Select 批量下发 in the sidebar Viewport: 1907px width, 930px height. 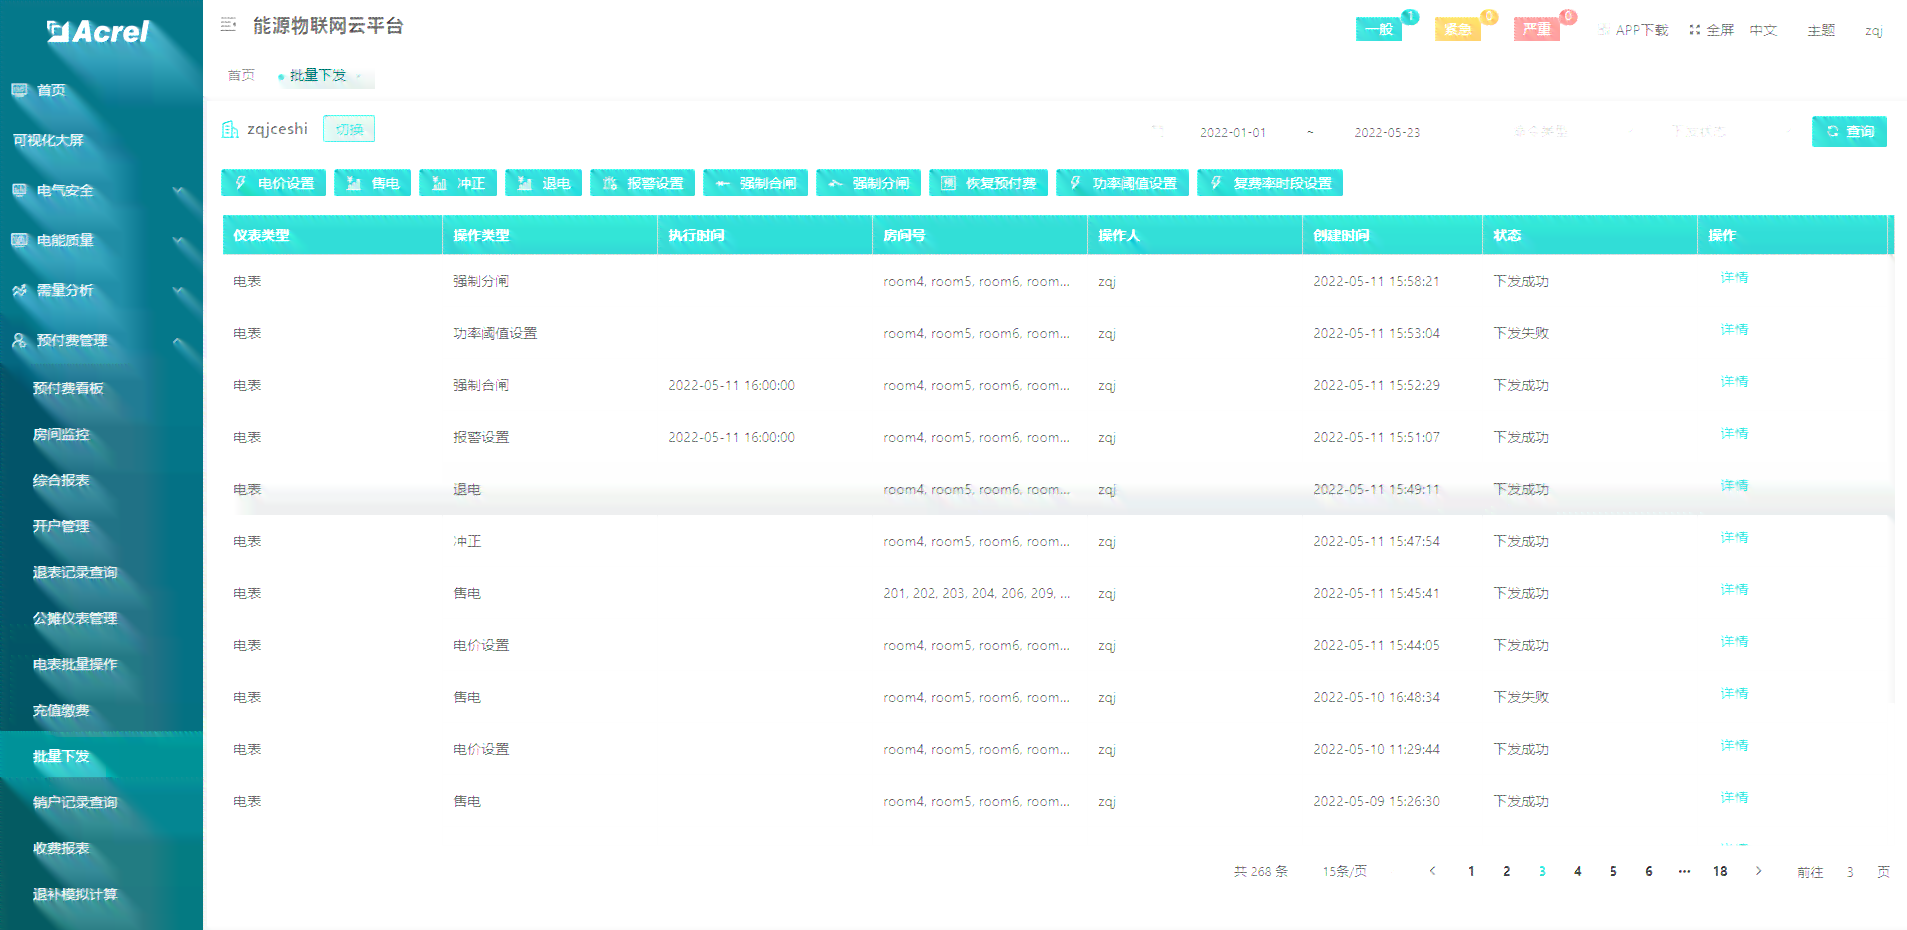(101, 756)
